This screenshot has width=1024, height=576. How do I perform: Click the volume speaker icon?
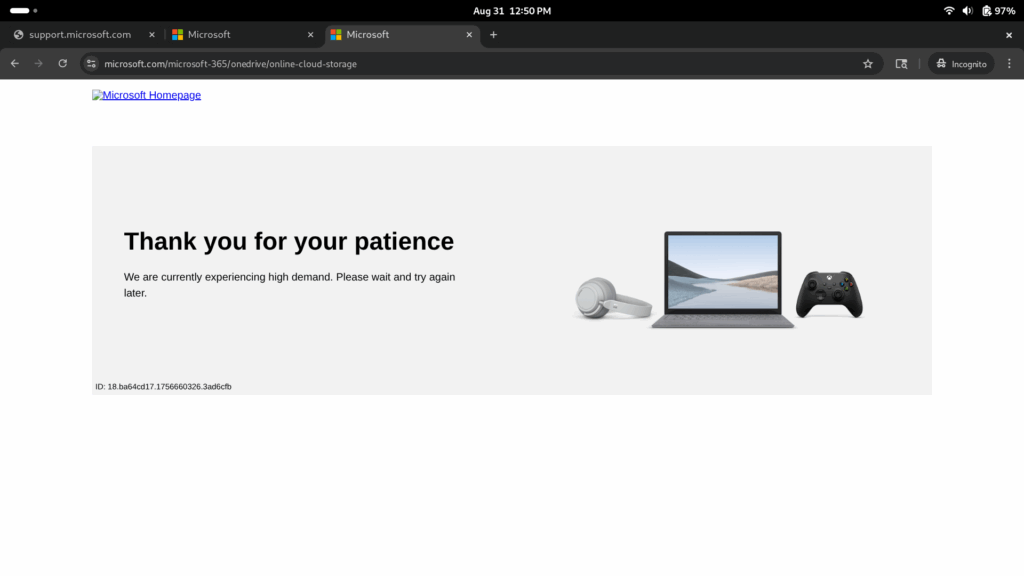pos(967,10)
